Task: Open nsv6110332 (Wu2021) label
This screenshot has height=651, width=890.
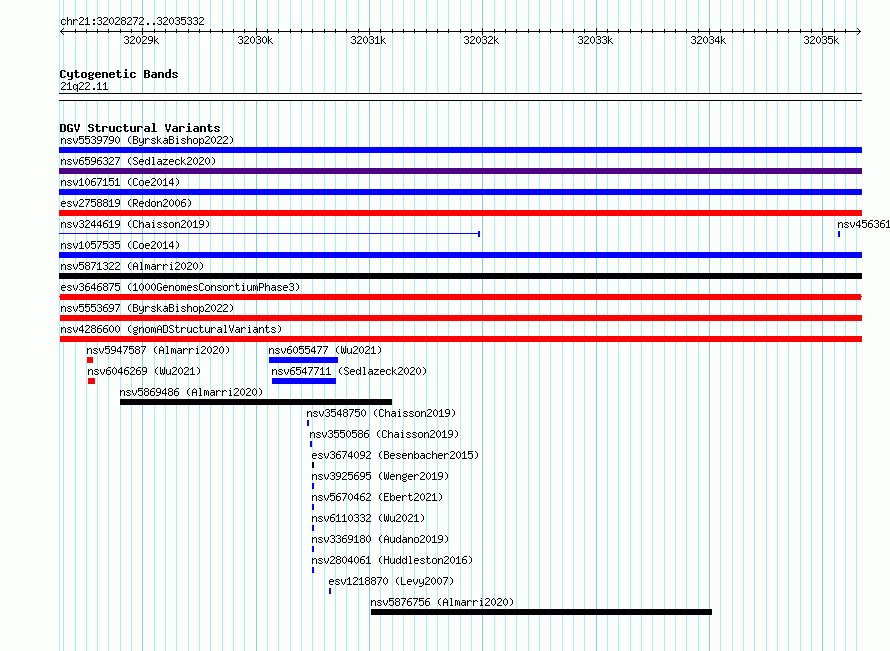Action: (x=368, y=518)
